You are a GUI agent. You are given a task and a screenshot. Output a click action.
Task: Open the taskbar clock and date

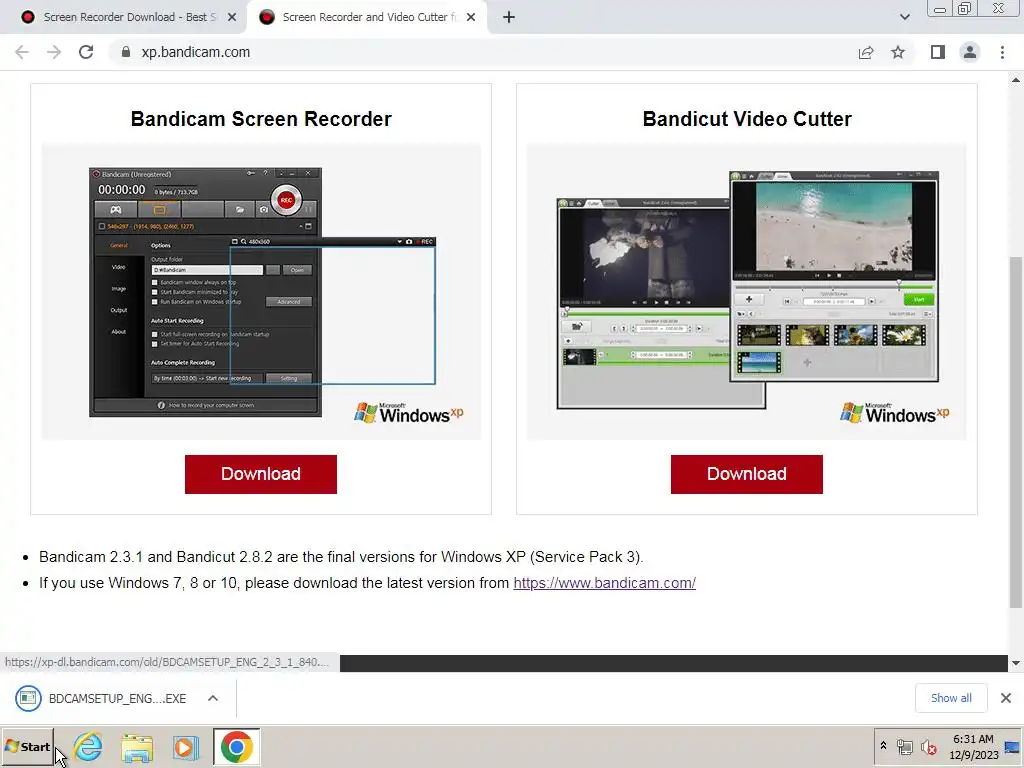973,747
